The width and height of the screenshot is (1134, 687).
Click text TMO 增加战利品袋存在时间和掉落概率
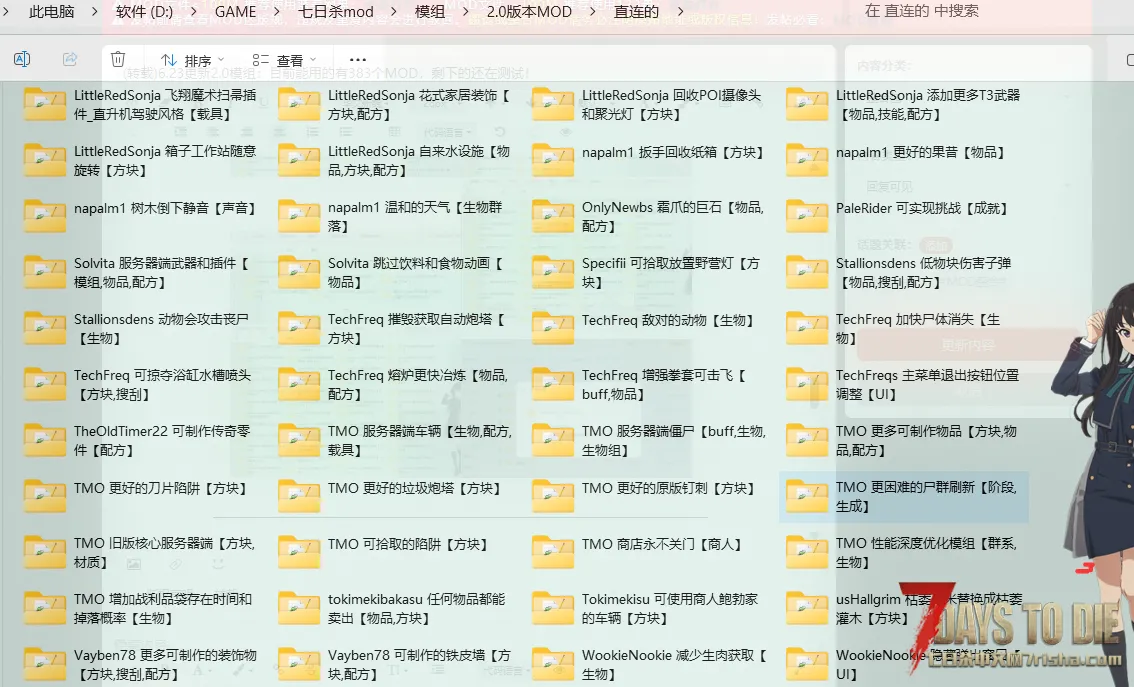tap(163, 609)
